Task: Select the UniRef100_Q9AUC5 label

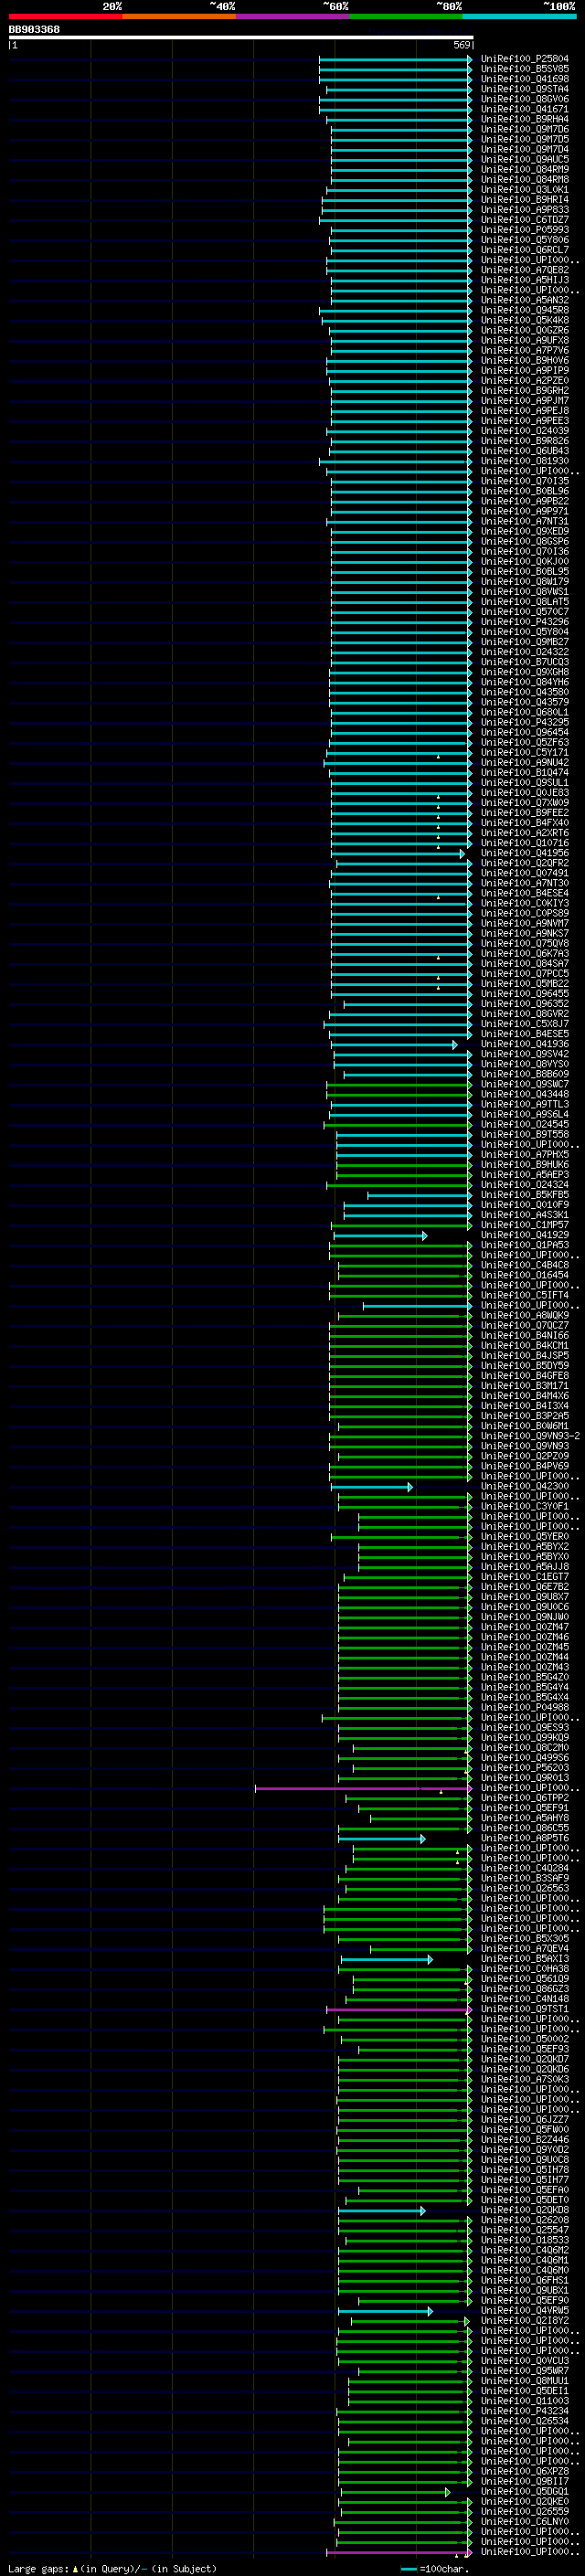Action: 525,159
